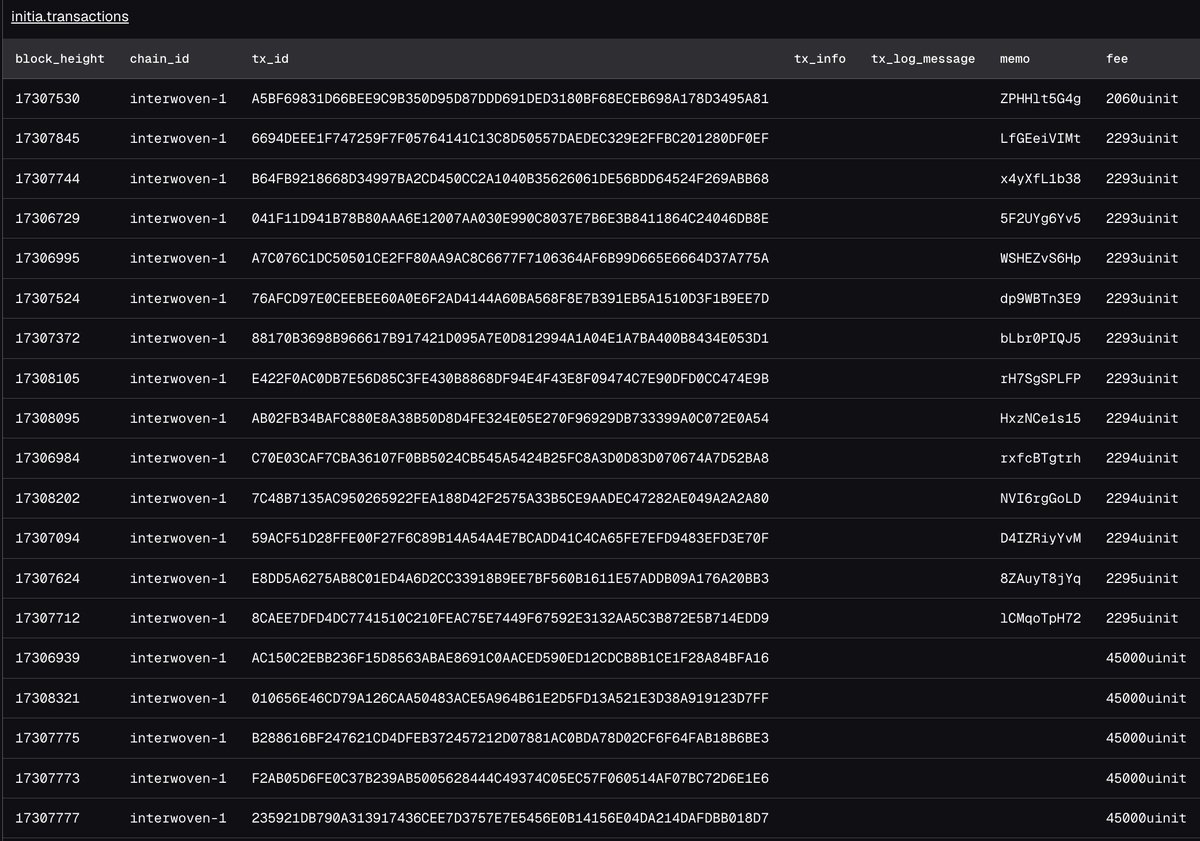Click tx_id starting with 88170B3698B9
This screenshot has height=841, width=1200.
[x=510, y=339]
